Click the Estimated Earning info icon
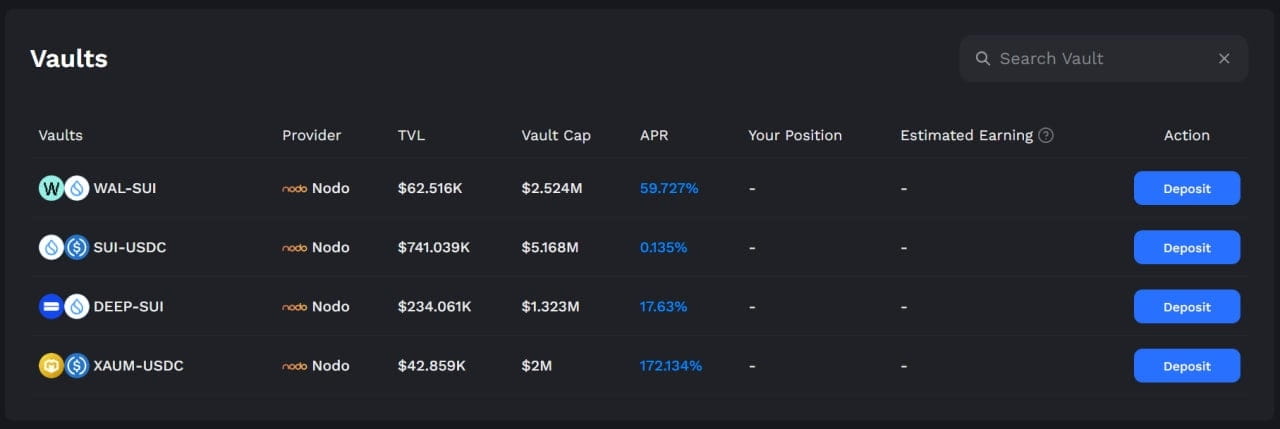Image resolution: width=1280 pixels, height=429 pixels. (x=1046, y=136)
